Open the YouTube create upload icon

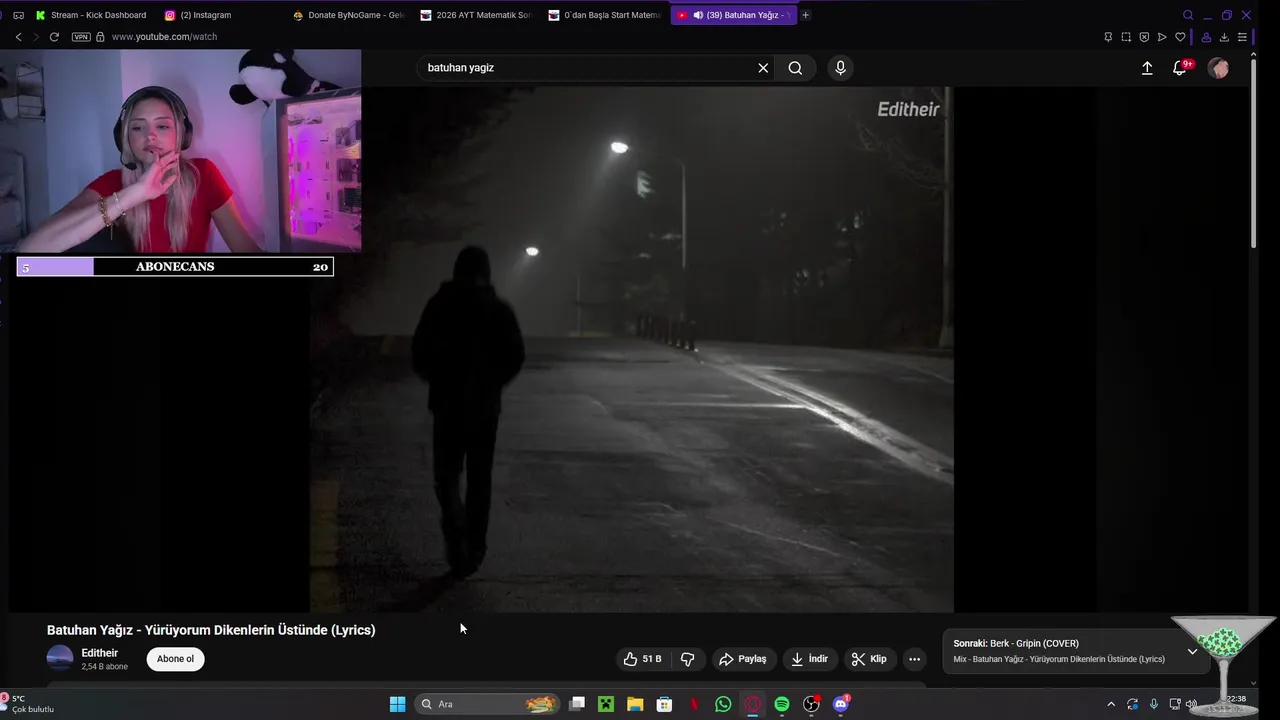point(1147,68)
